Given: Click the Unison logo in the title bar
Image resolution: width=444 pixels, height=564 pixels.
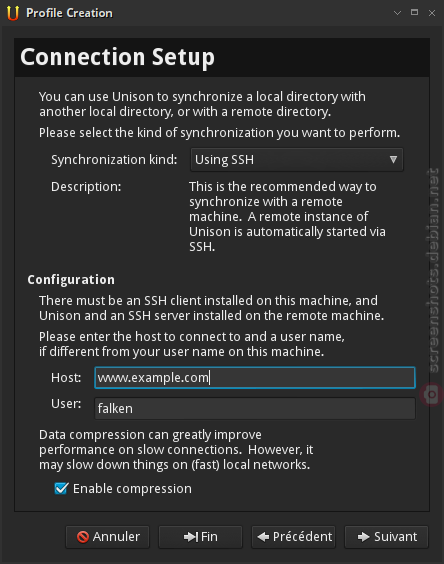Looking at the screenshot, I should pyautogui.click(x=13, y=13).
